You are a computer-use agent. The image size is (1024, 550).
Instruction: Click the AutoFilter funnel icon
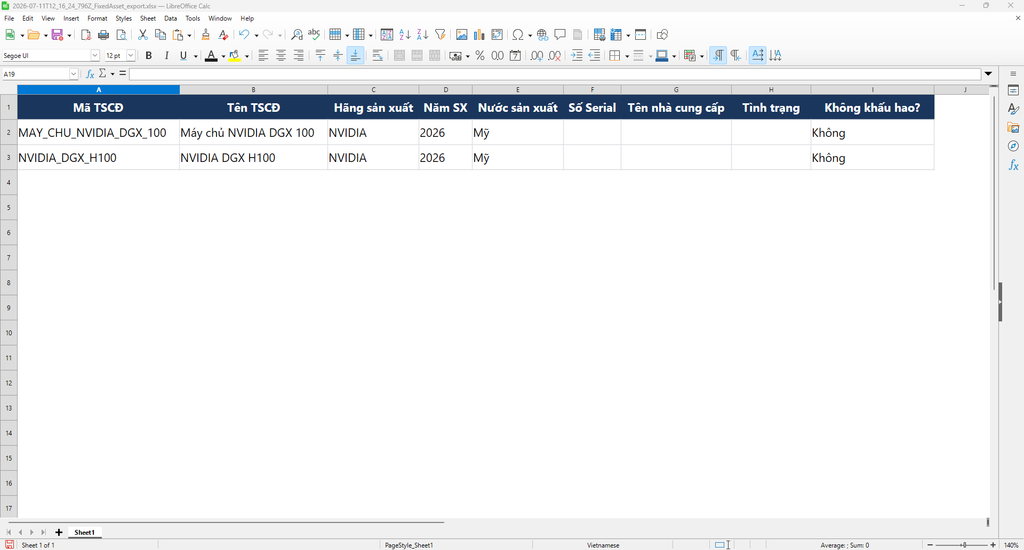[x=440, y=35]
